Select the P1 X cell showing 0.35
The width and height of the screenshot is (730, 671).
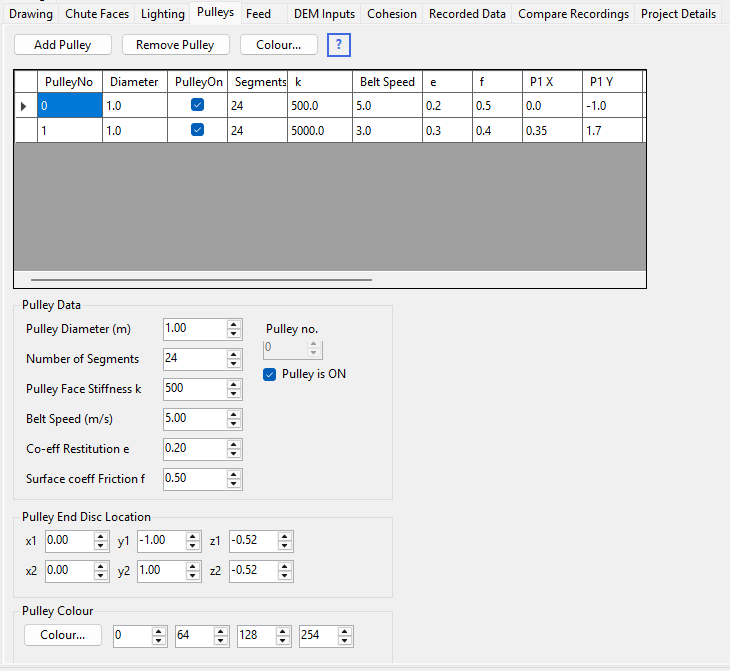click(x=552, y=130)
